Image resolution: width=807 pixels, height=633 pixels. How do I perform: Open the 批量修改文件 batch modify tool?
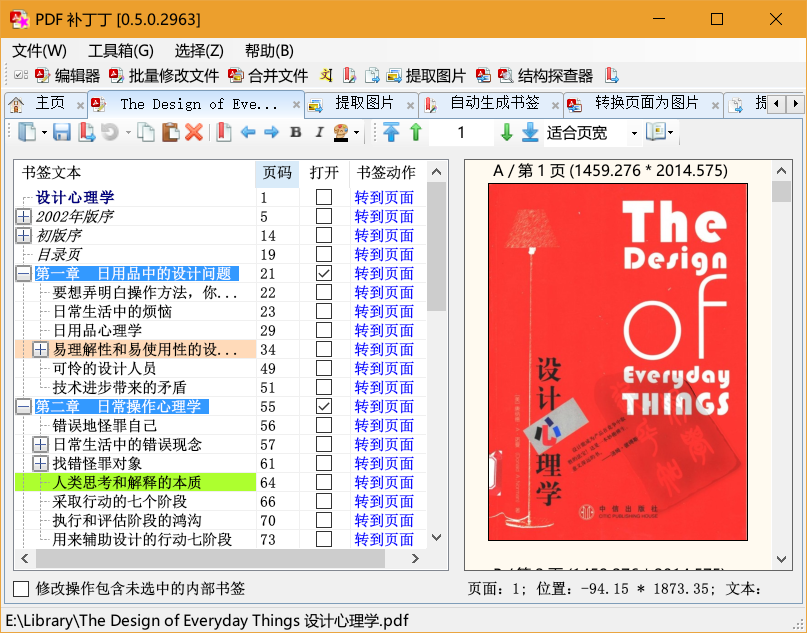coord(164,76)
